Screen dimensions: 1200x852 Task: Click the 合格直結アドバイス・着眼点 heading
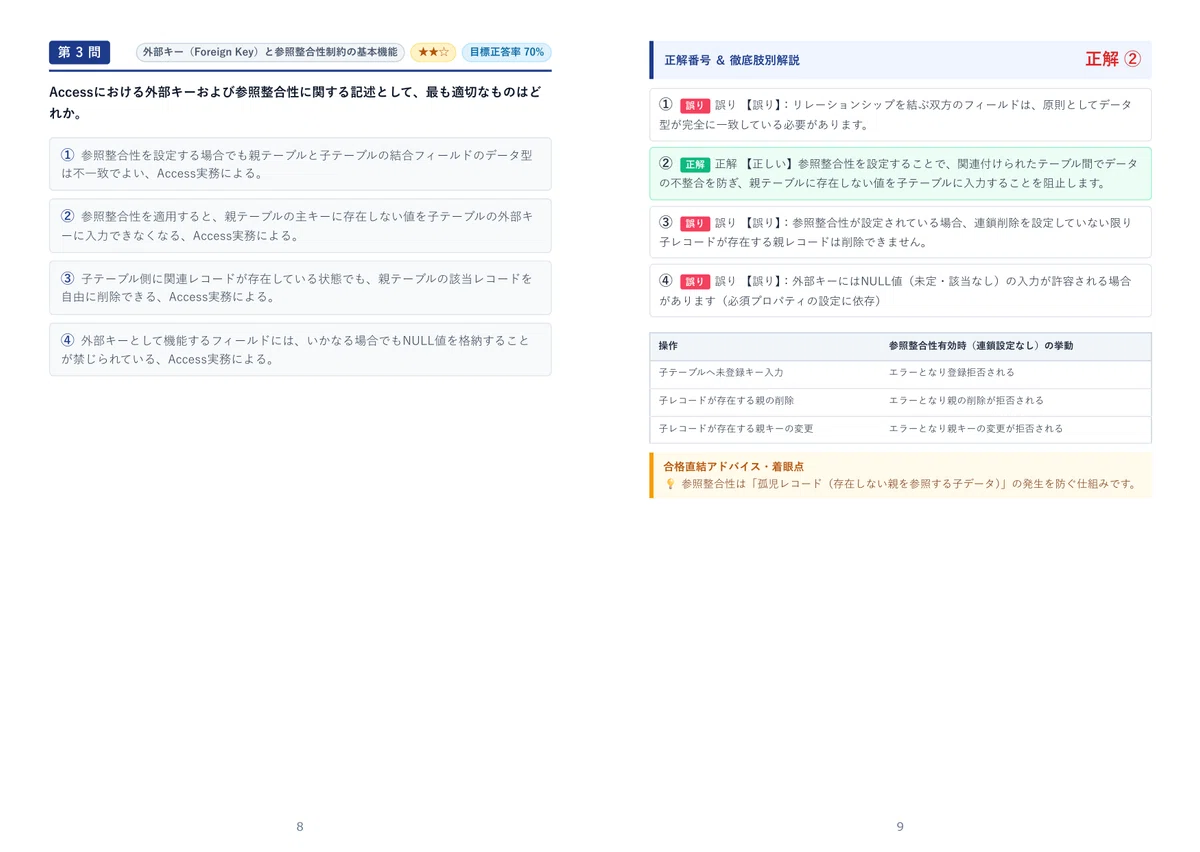pos(733,467)
